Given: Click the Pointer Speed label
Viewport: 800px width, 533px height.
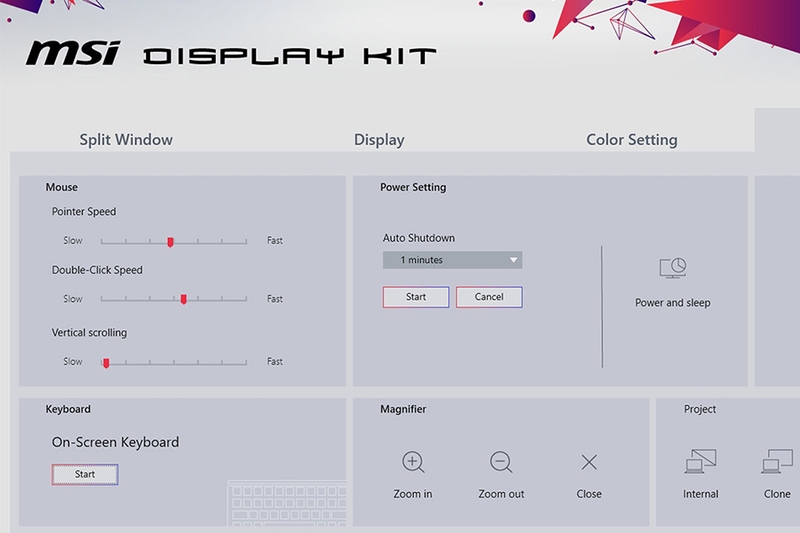Looking at the screenshot, I should [84, 212].
